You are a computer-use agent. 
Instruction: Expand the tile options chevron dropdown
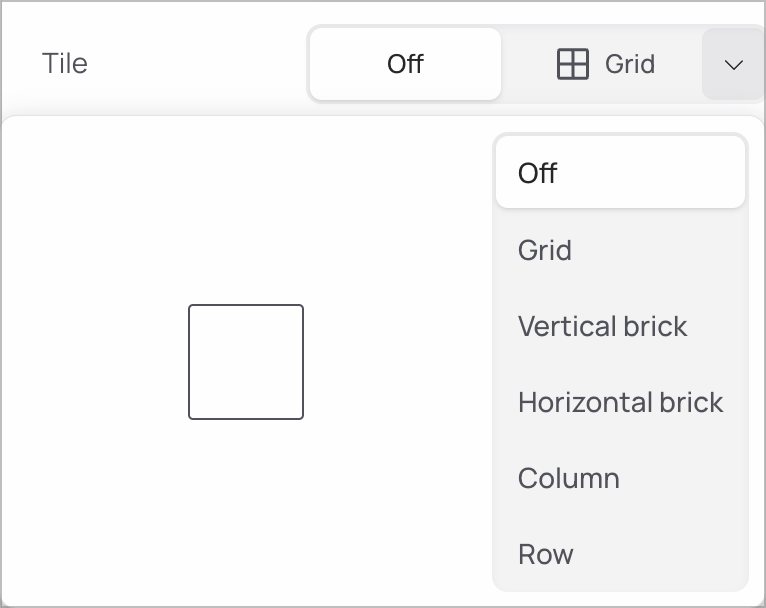(733, 64)
